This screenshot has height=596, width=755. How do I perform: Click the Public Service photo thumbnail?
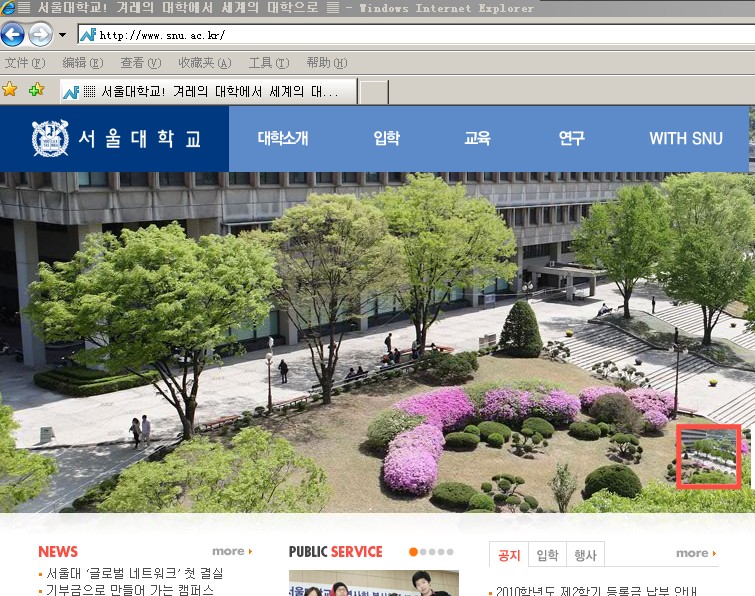point(374,583)
